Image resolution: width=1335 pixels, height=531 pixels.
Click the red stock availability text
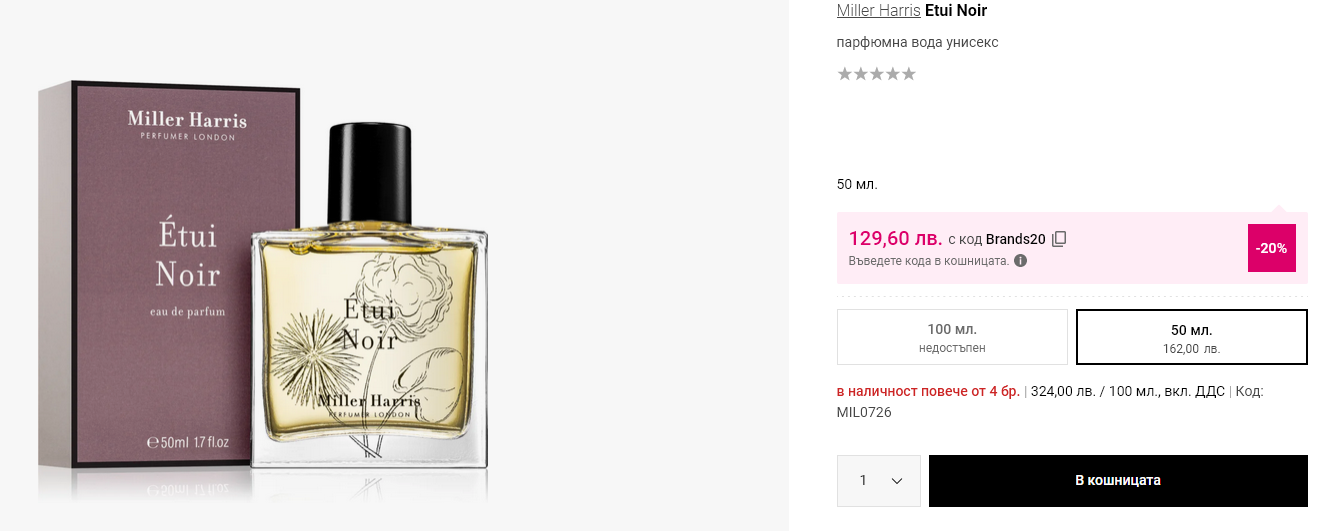[x=928, y=391]
